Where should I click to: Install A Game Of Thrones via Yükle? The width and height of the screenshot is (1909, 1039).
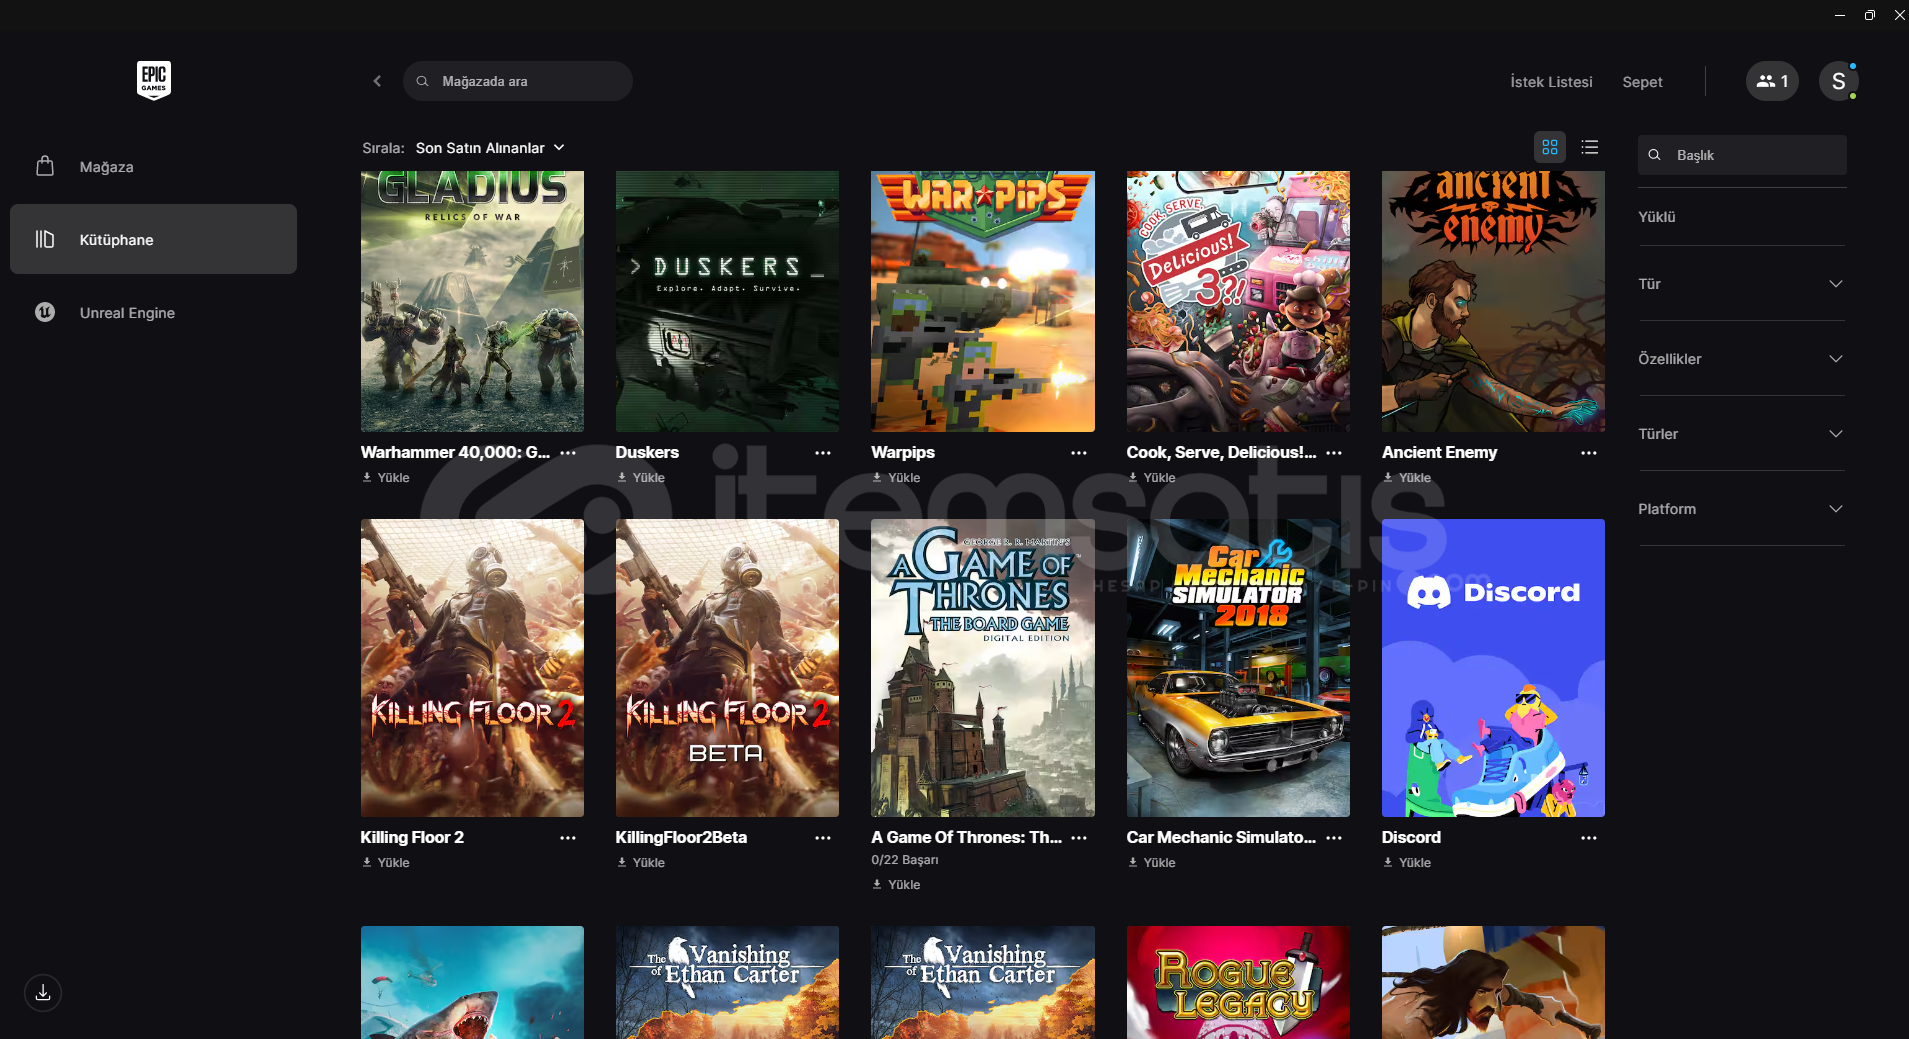coord(896,885)
